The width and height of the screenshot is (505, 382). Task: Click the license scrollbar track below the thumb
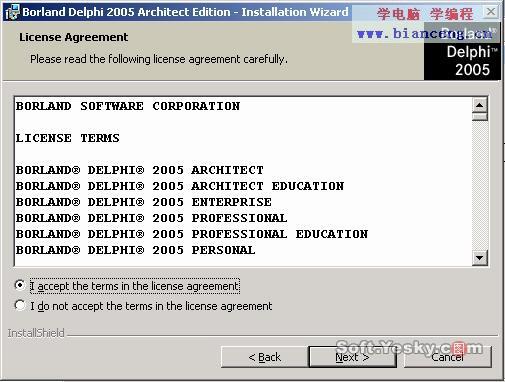(x=480, y=185)
